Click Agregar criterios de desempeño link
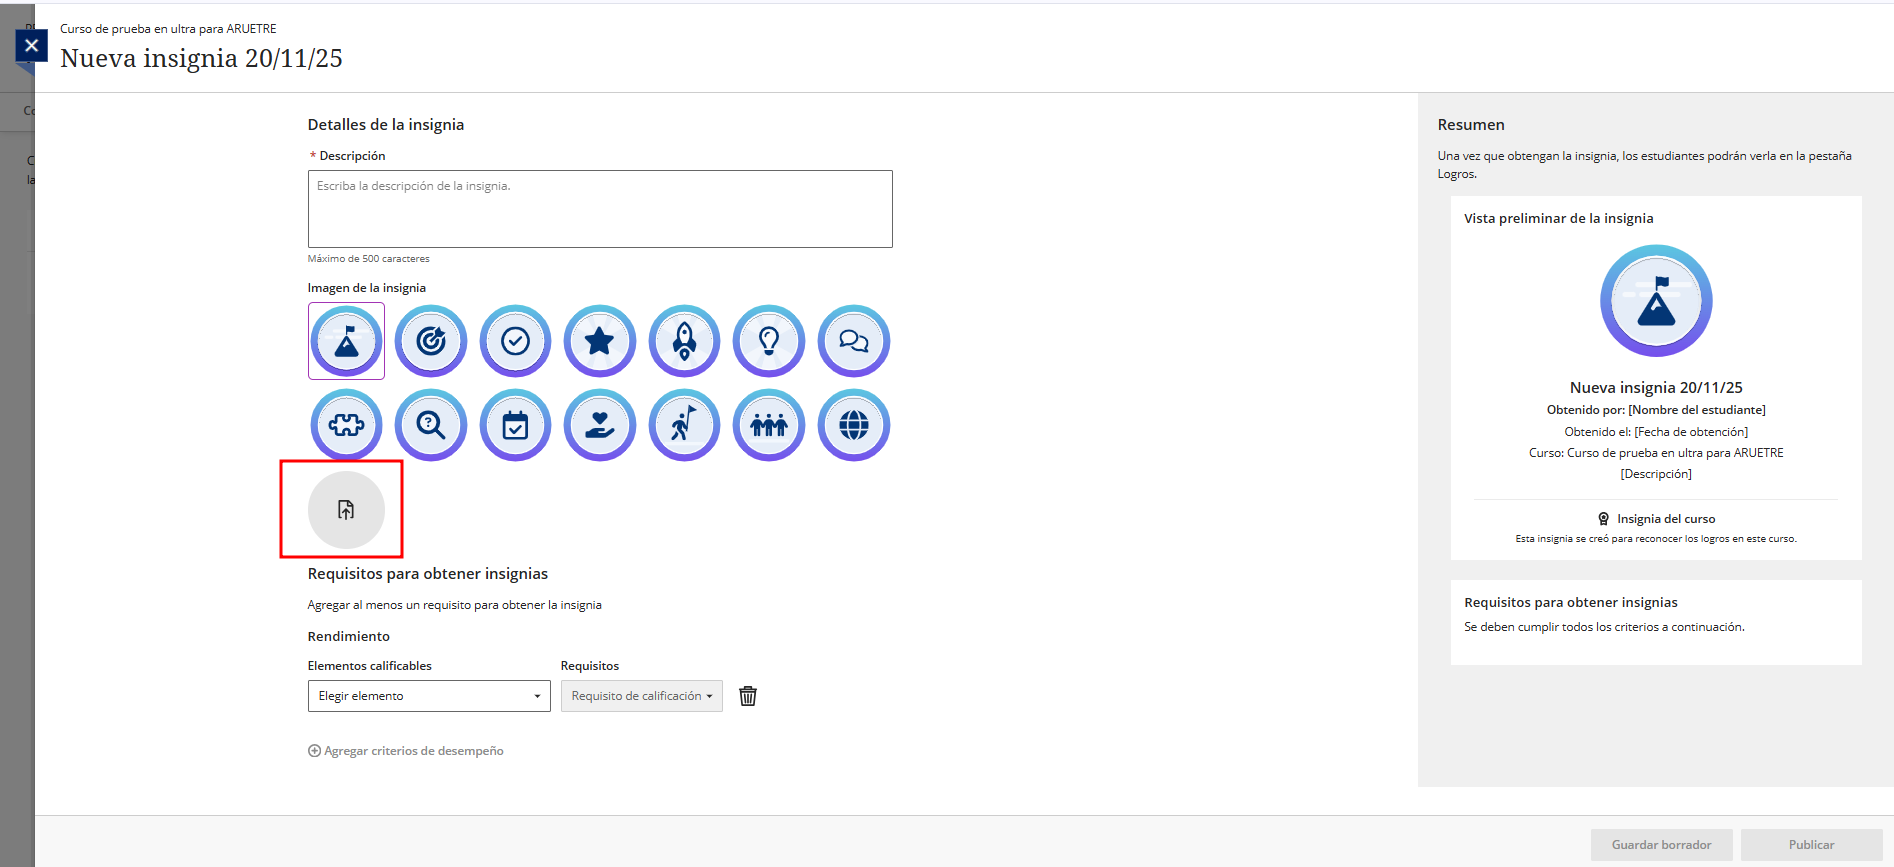This screenshot has width=1894, height=867. click(x=406, y=751)
